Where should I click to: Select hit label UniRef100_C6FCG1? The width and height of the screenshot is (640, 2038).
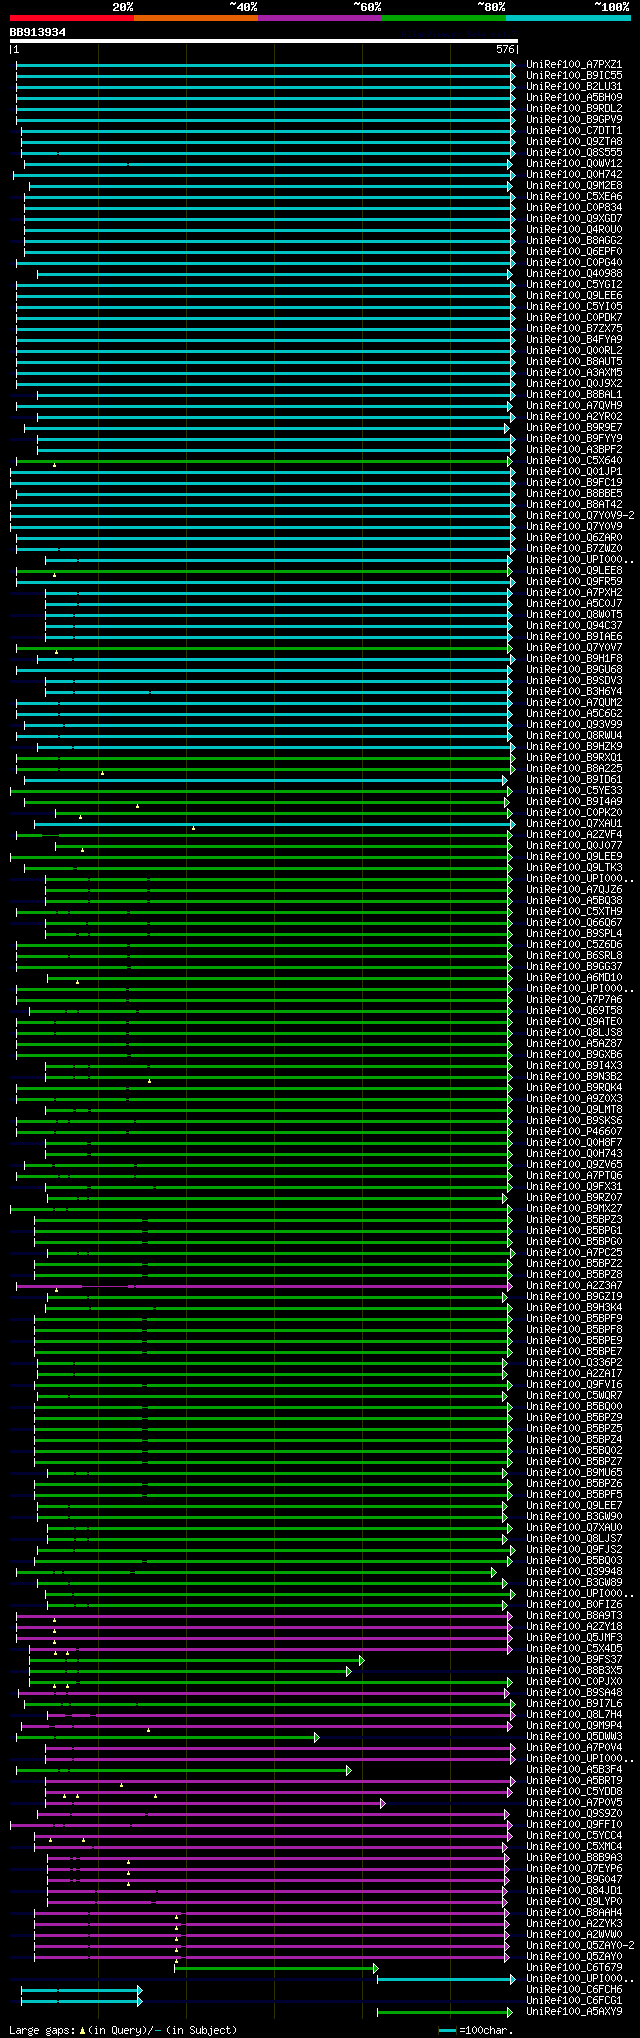click(574, 2001)
